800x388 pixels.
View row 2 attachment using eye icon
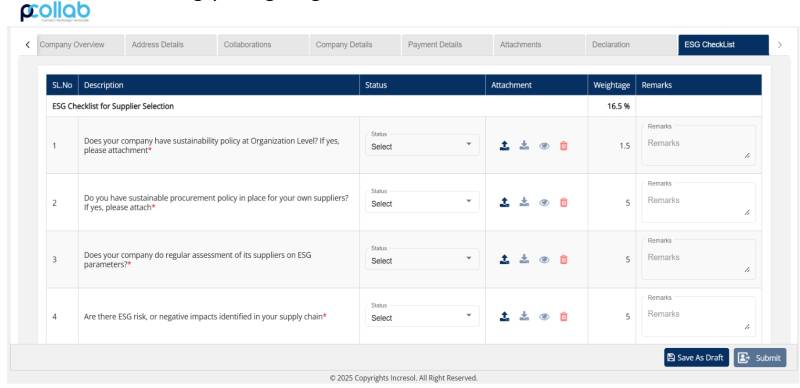[x=544, y=203]
